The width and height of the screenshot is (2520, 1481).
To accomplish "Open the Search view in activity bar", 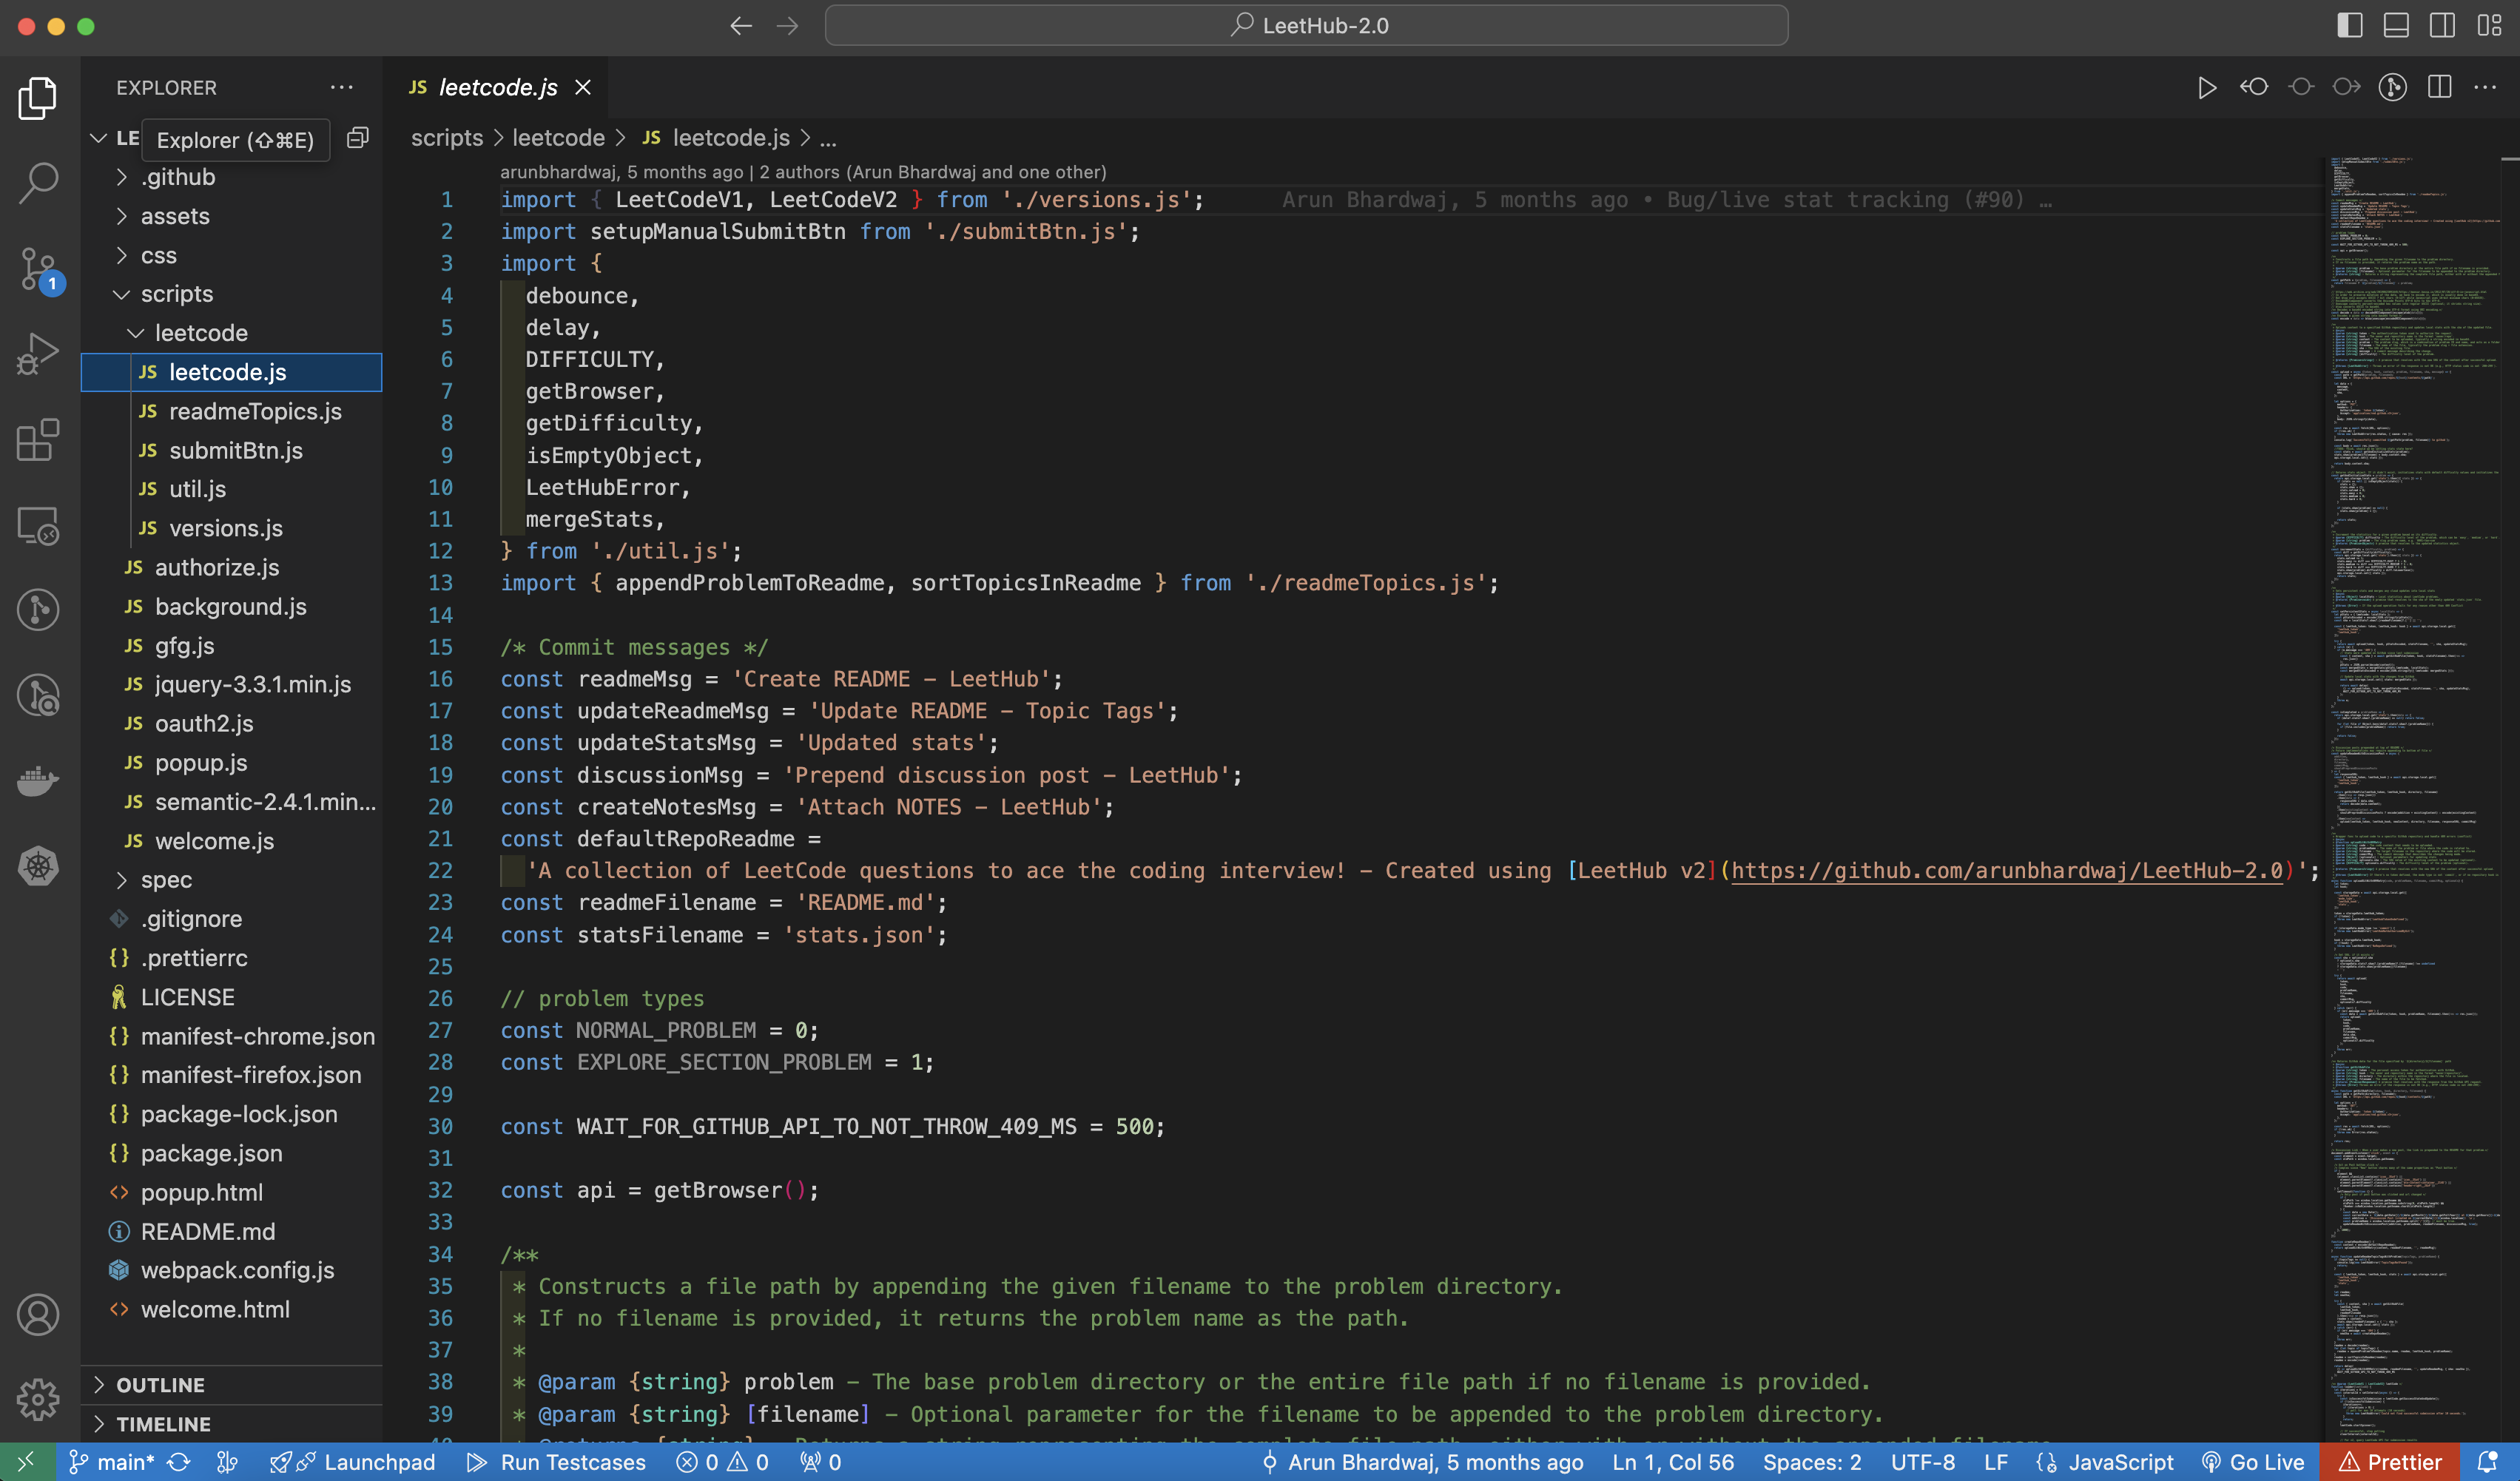I will pyautogui.click(x=38, y=183).
